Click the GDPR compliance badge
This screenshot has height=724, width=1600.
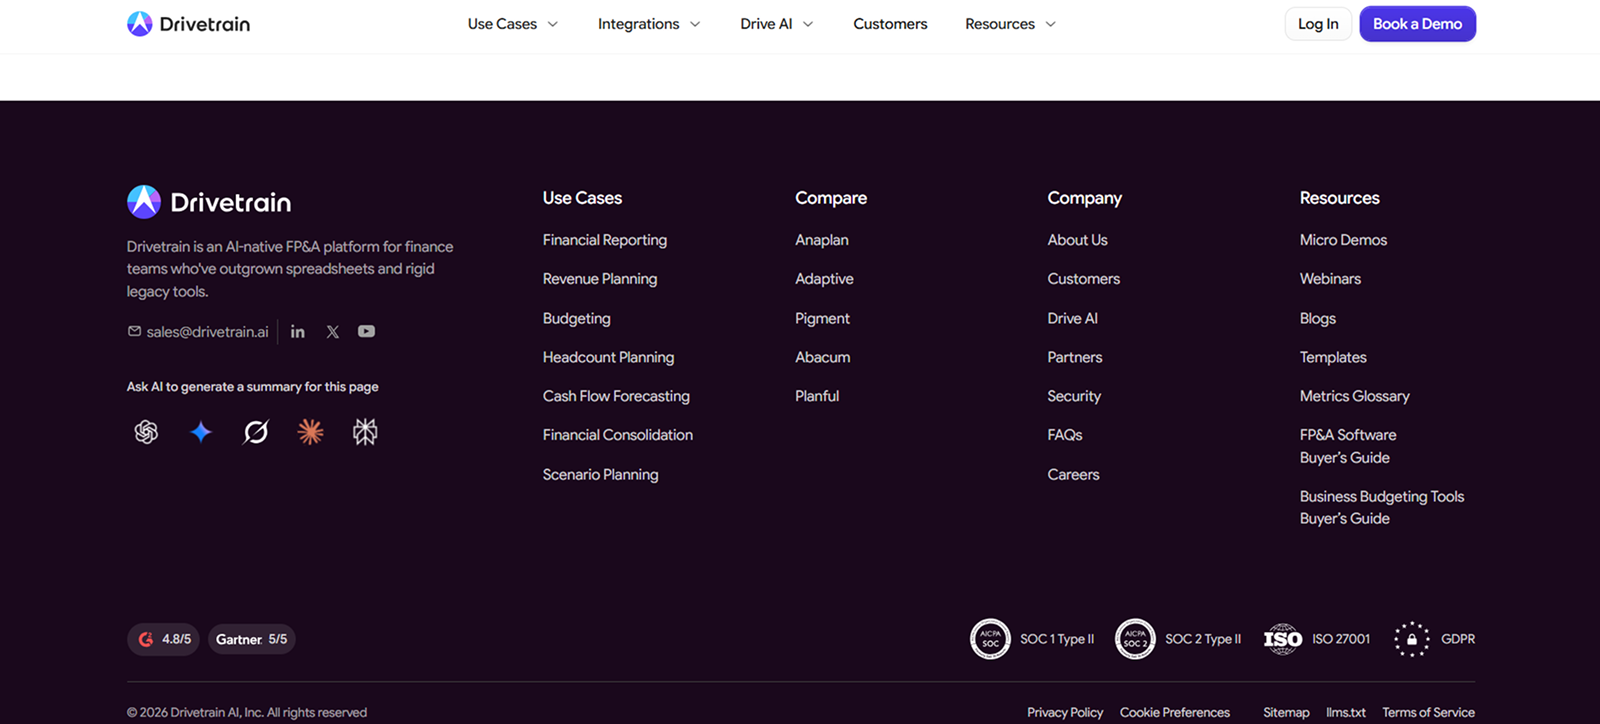coord(1435,639)
